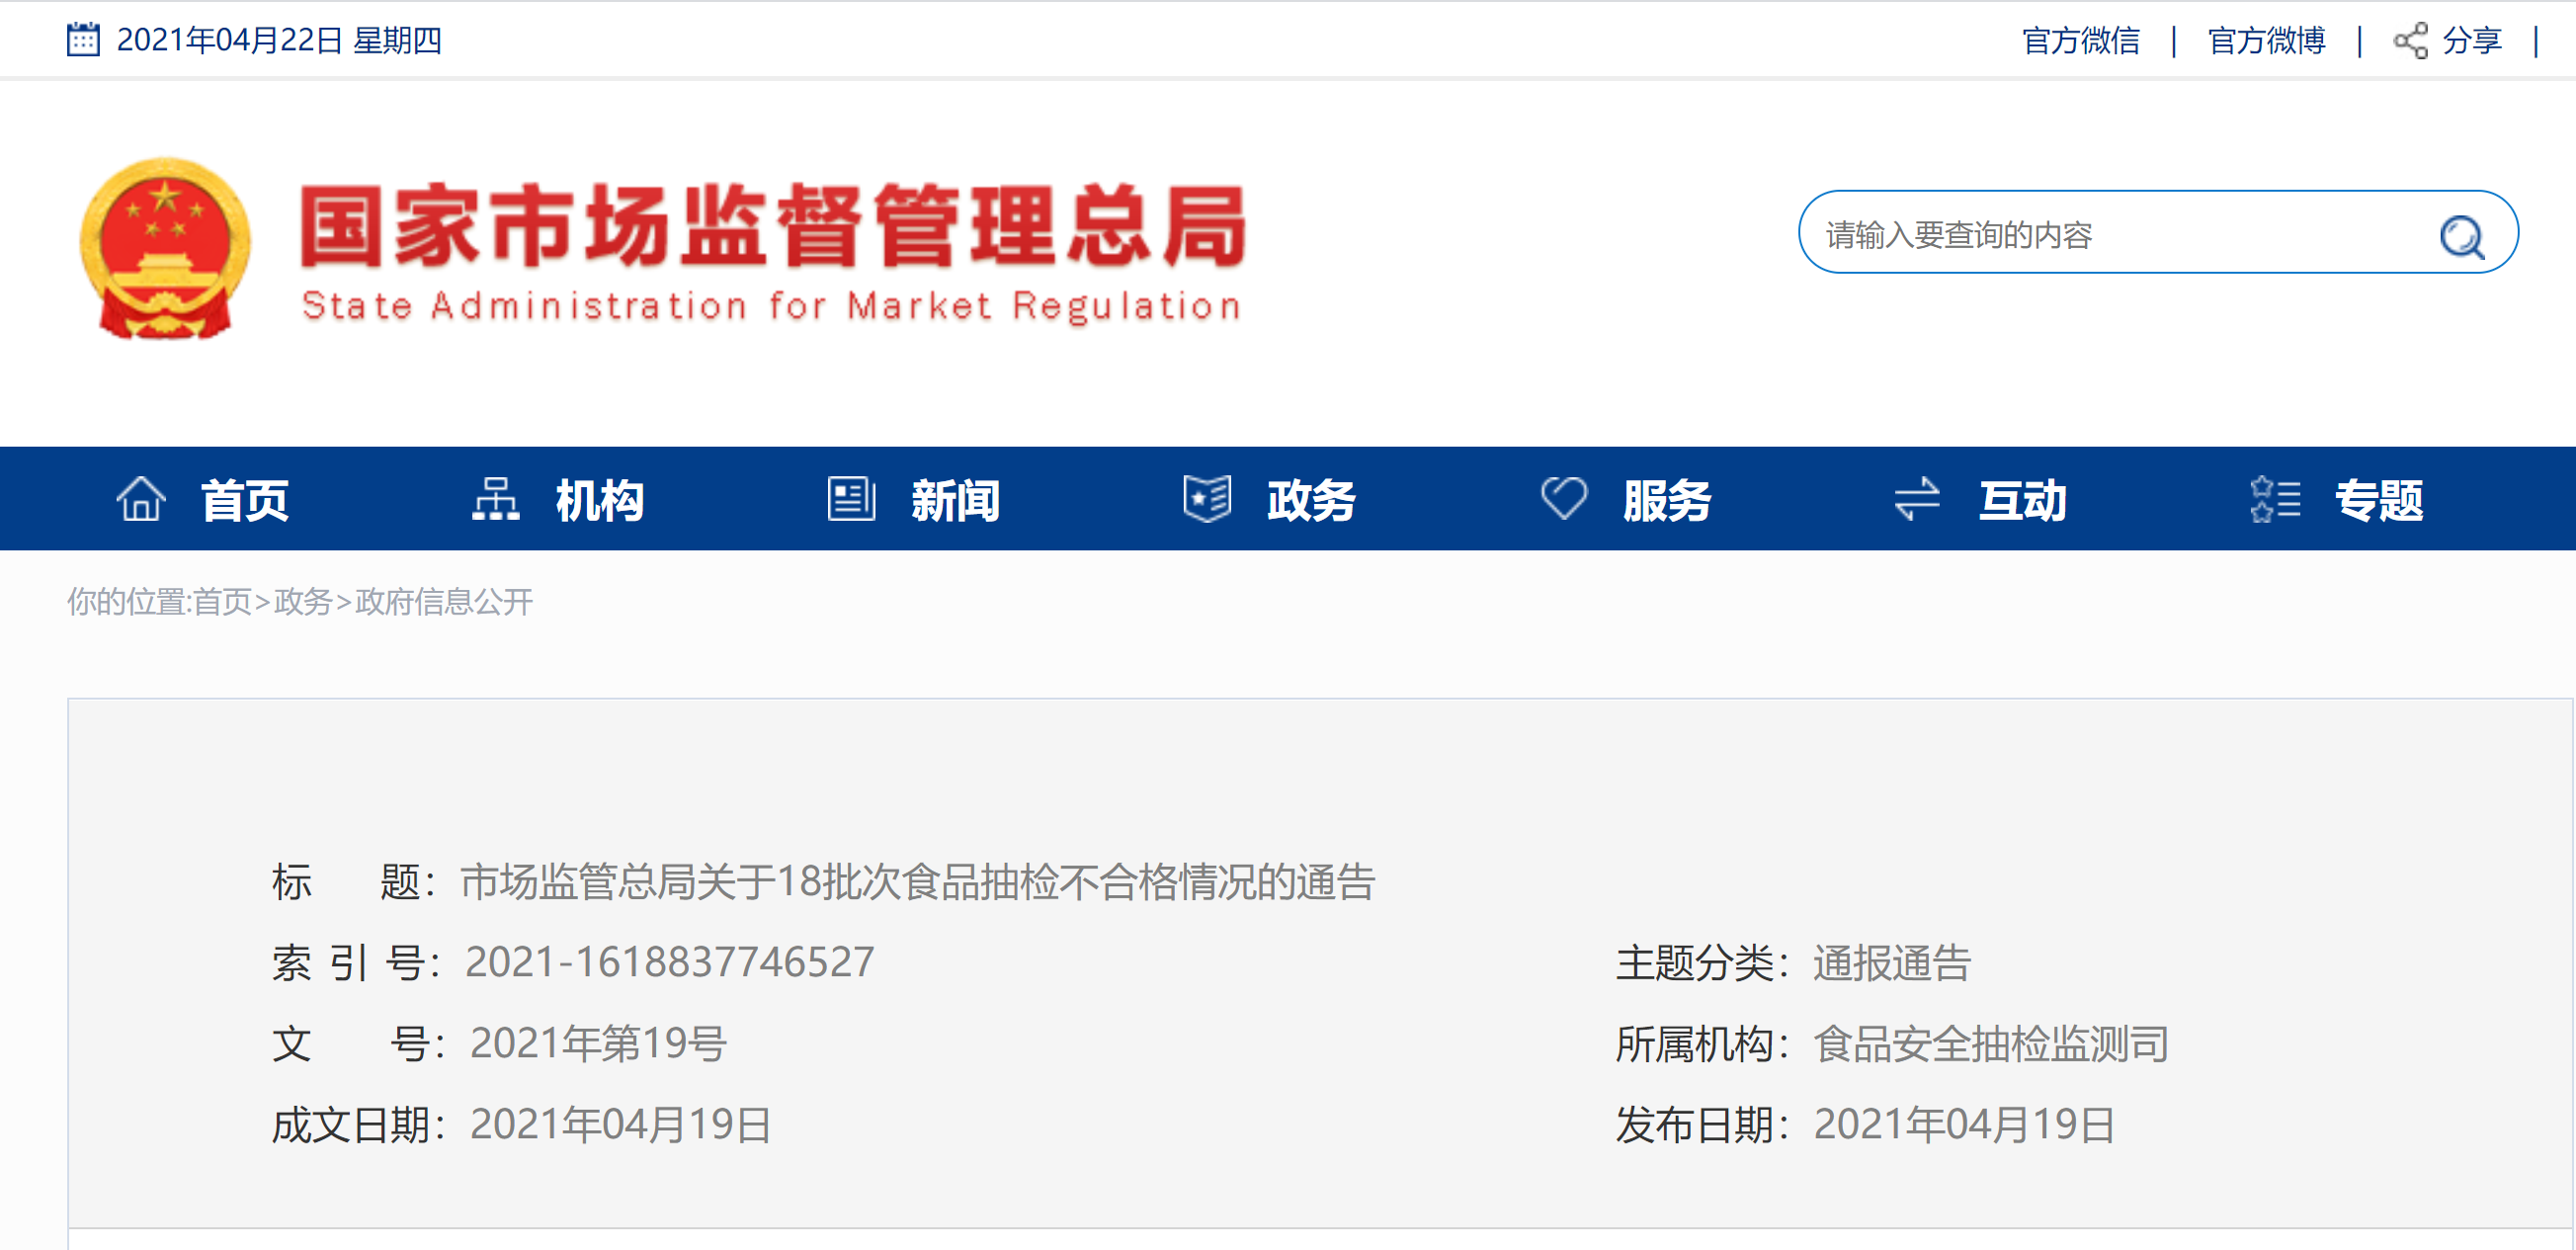
Task: Open the 首页 navigation menu item
Action: point(245,500)
